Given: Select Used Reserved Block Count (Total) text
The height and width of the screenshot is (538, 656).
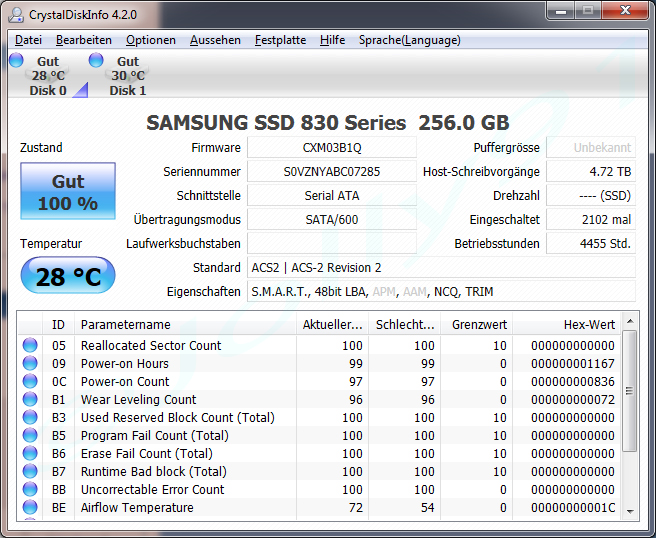Looking at the screenshot, I should coord(178,418).
